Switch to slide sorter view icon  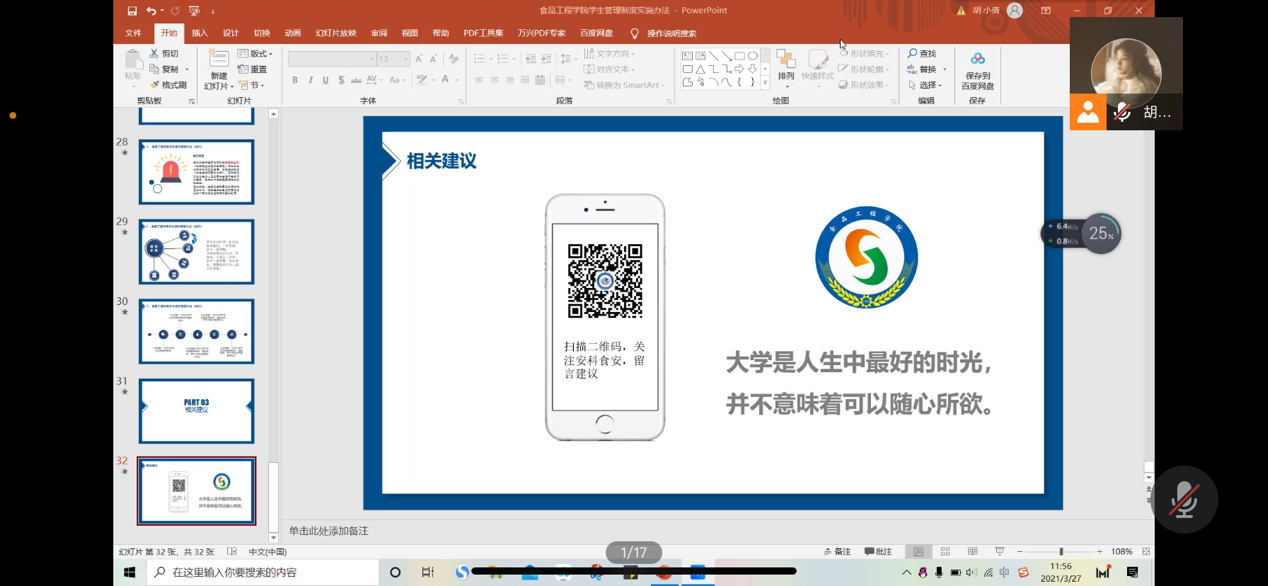pyautogui.click(x=945, y=552)
